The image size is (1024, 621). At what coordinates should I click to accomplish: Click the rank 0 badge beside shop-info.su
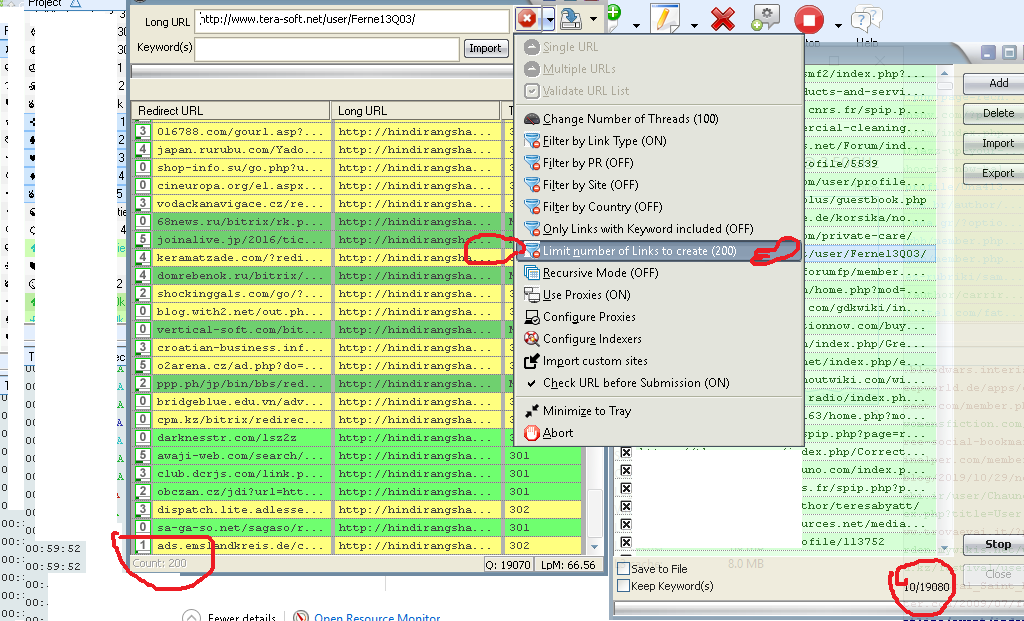pos(143,167)
